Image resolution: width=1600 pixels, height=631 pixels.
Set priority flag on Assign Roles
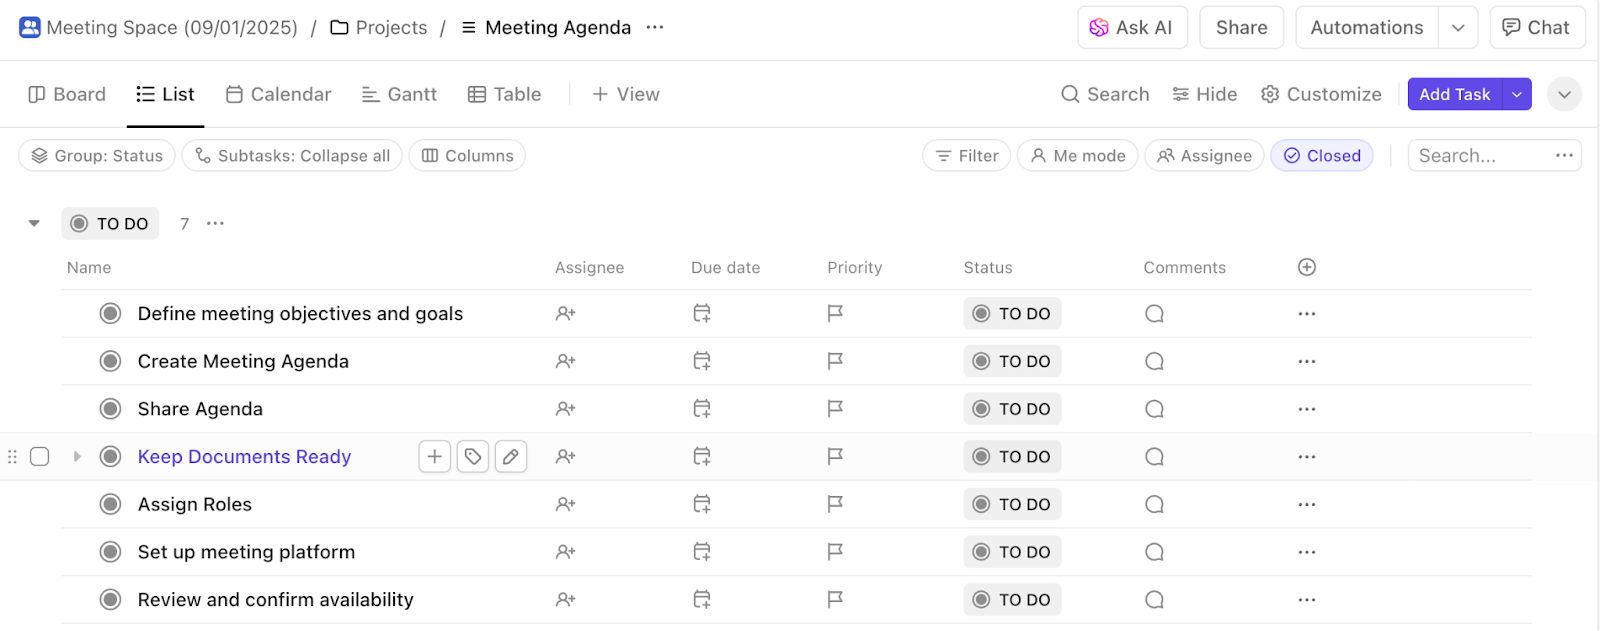835,504
